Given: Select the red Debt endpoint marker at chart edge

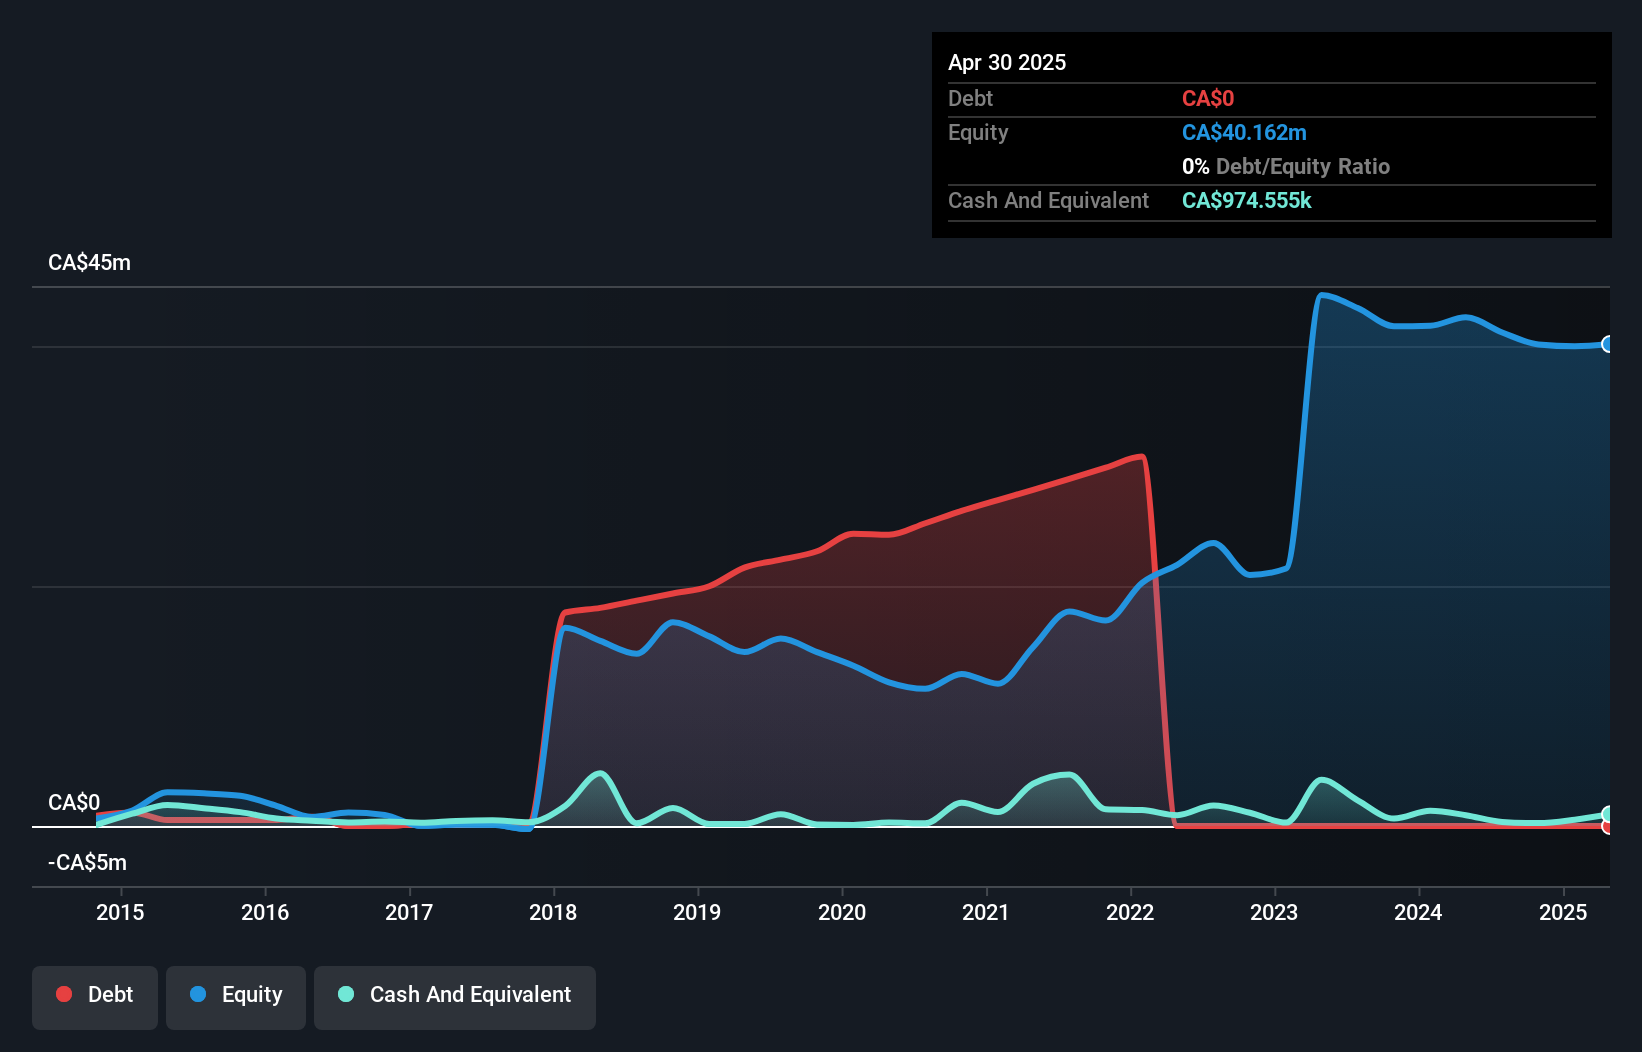Looking at the screenshot, I should click(1607, 826).
